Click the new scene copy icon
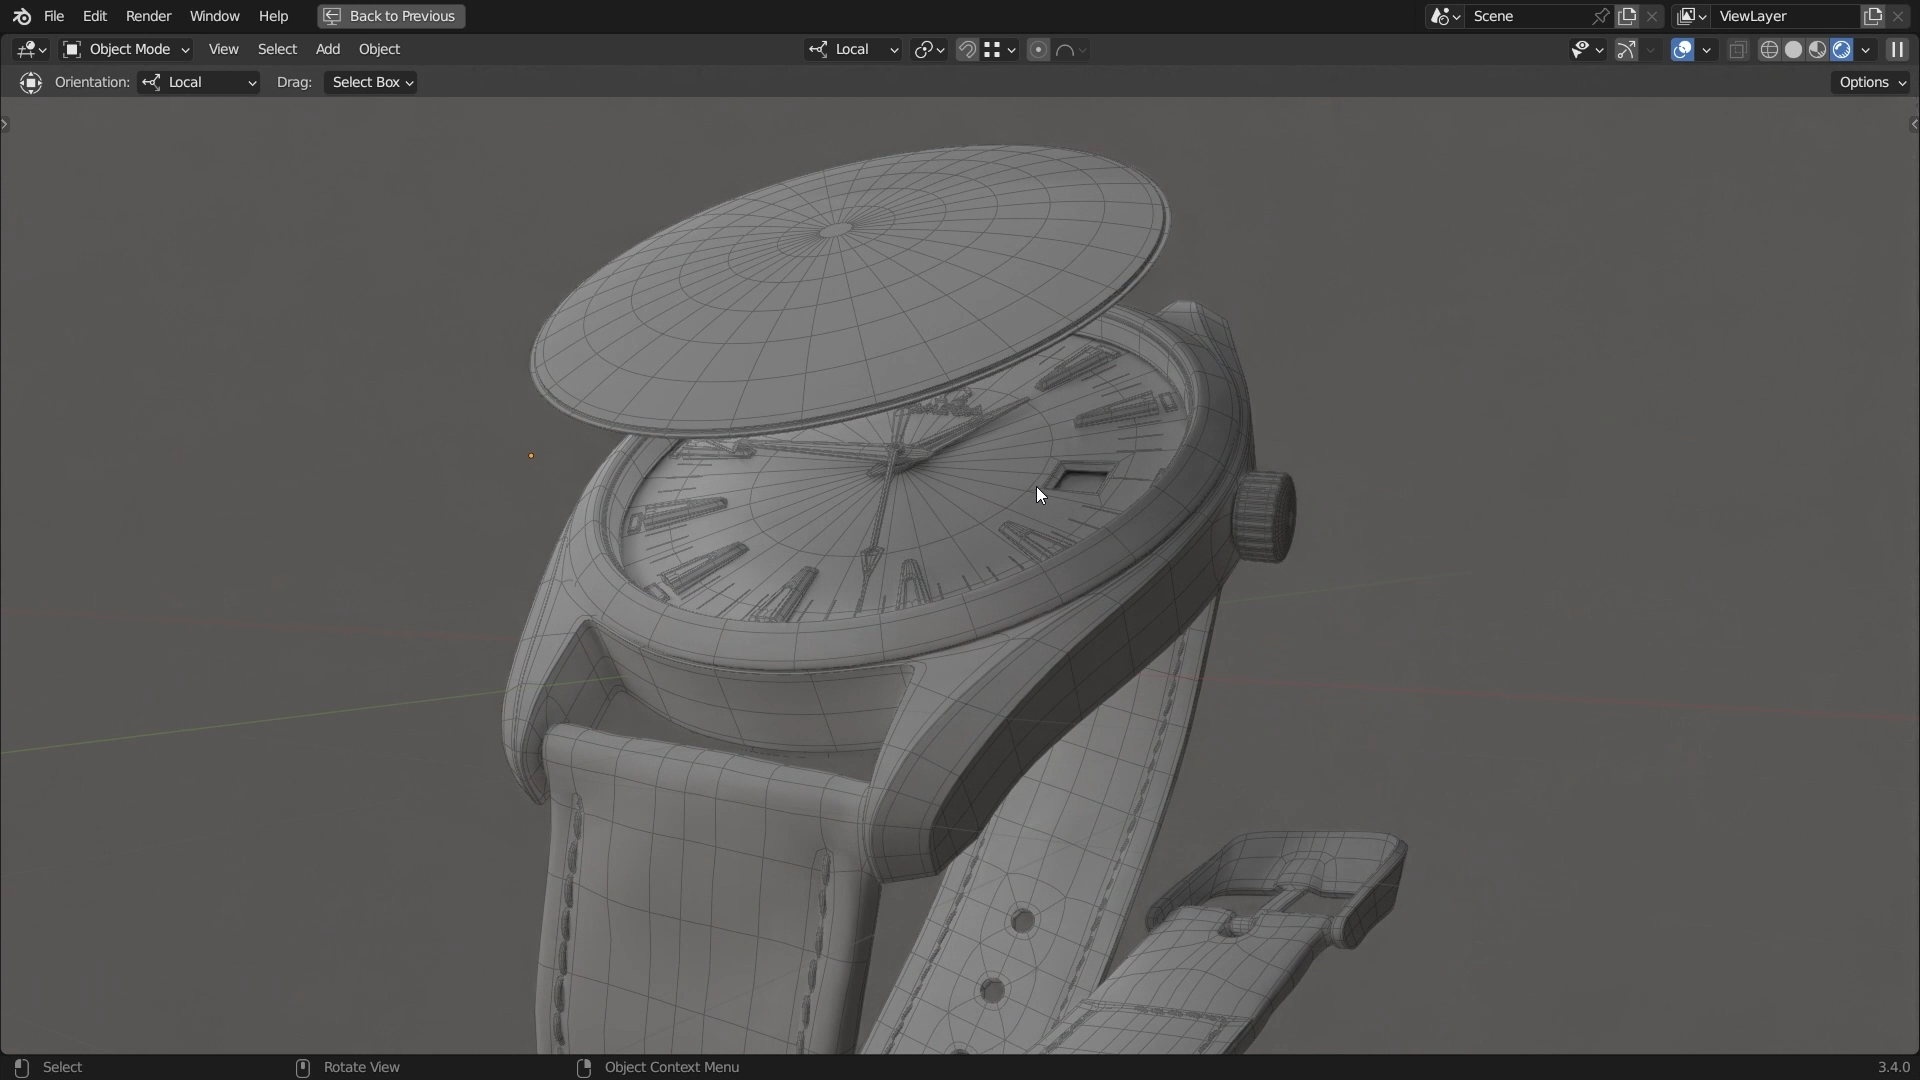The image size is (1920, 1080). 1627,16
